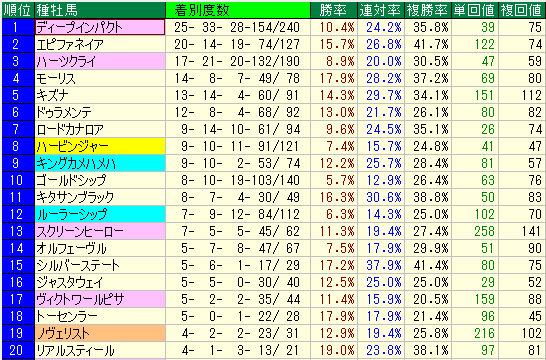Sort by the 順位 column header

pyautogui.click(x=18, y=10)
